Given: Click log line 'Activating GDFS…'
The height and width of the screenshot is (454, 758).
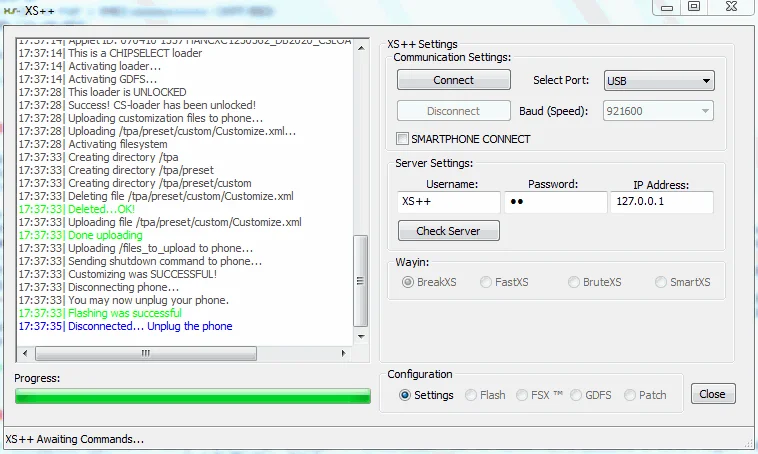Looking at the screenshot, I should click(87, 79).
